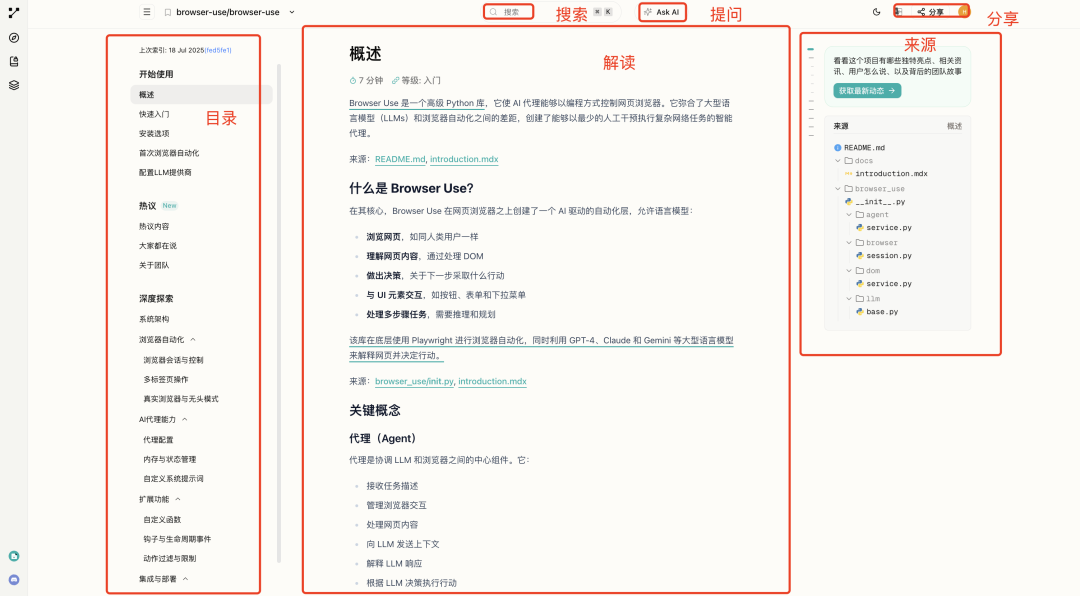The height and width of the screenshot is (596, 1080).
Task: Bookmark the browser-use/browser-use repository
Action: (x=167, y=12)
